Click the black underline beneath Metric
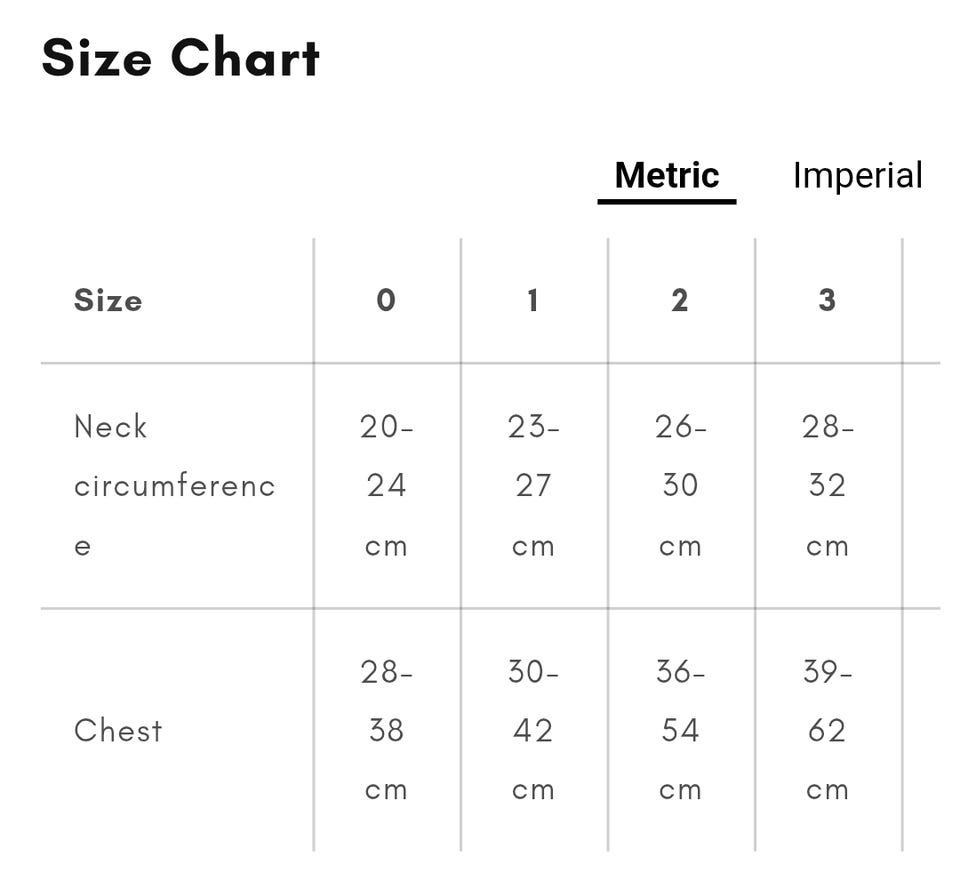Viewport: 960px width, 881px height. [x=667, y=201]
